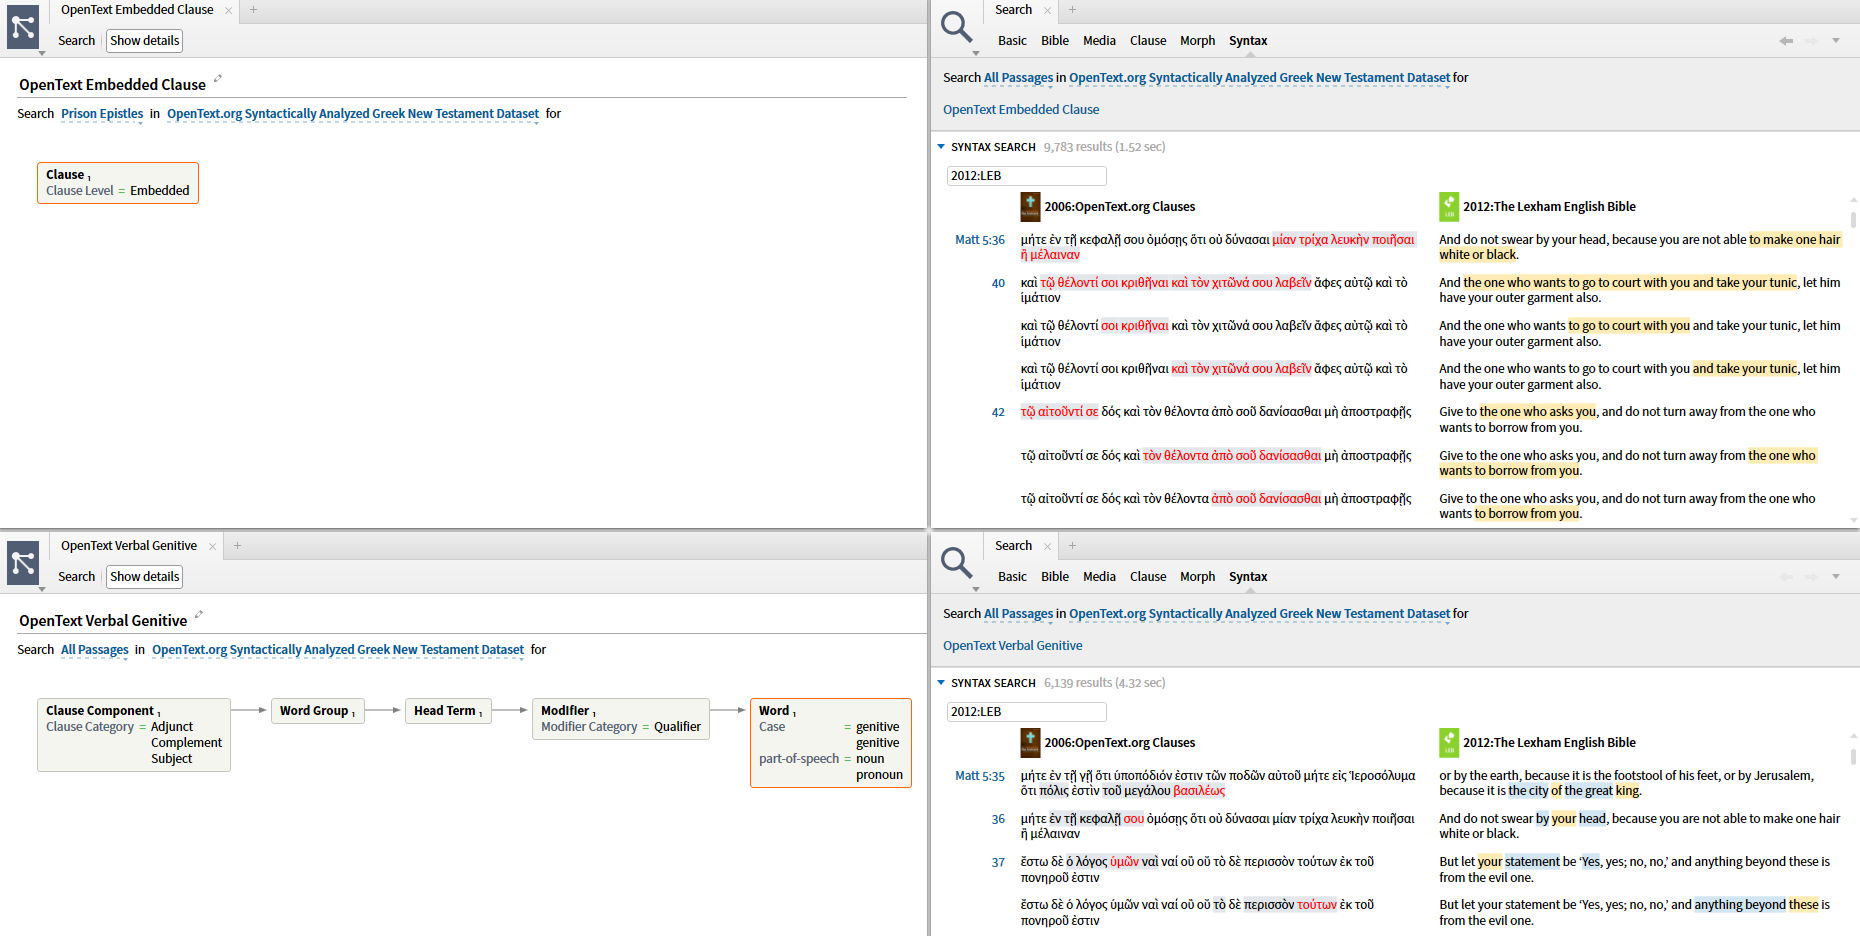The height and width of the screenshot is (936, 1860).
Task: Switch to Basic search in the upper Search panel
Action: (1012, 41)
